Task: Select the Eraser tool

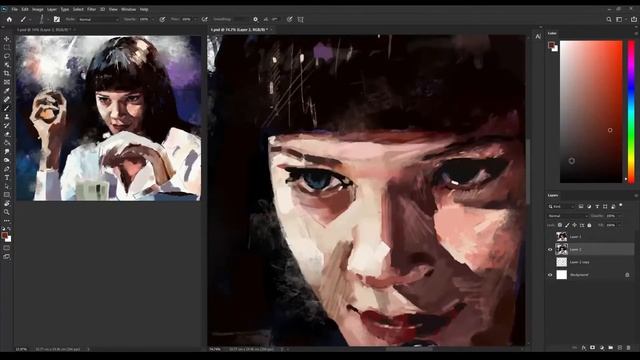Action: pos(7,134)
